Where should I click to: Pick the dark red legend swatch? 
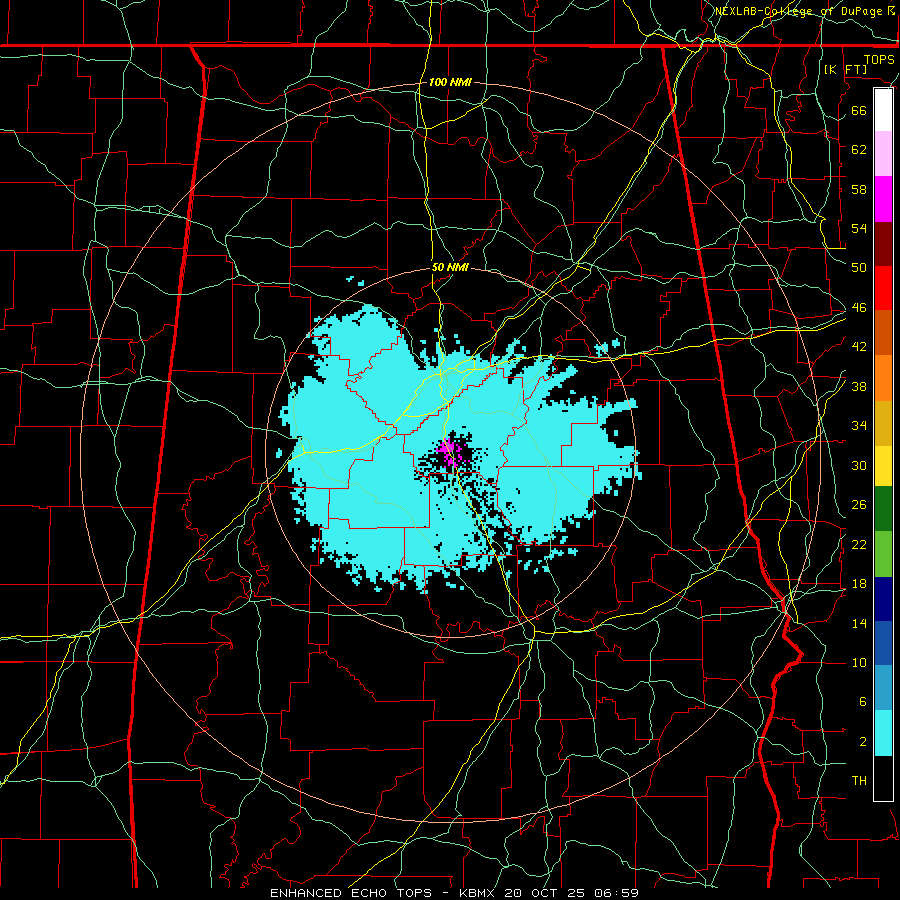click(883, 244)
